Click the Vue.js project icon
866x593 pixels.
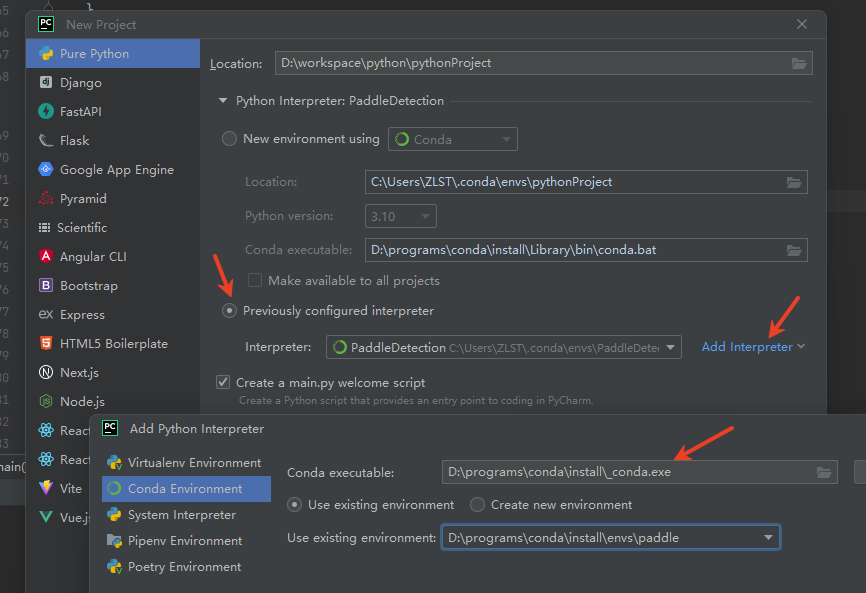pyautogui.click(x=46, y=517)
